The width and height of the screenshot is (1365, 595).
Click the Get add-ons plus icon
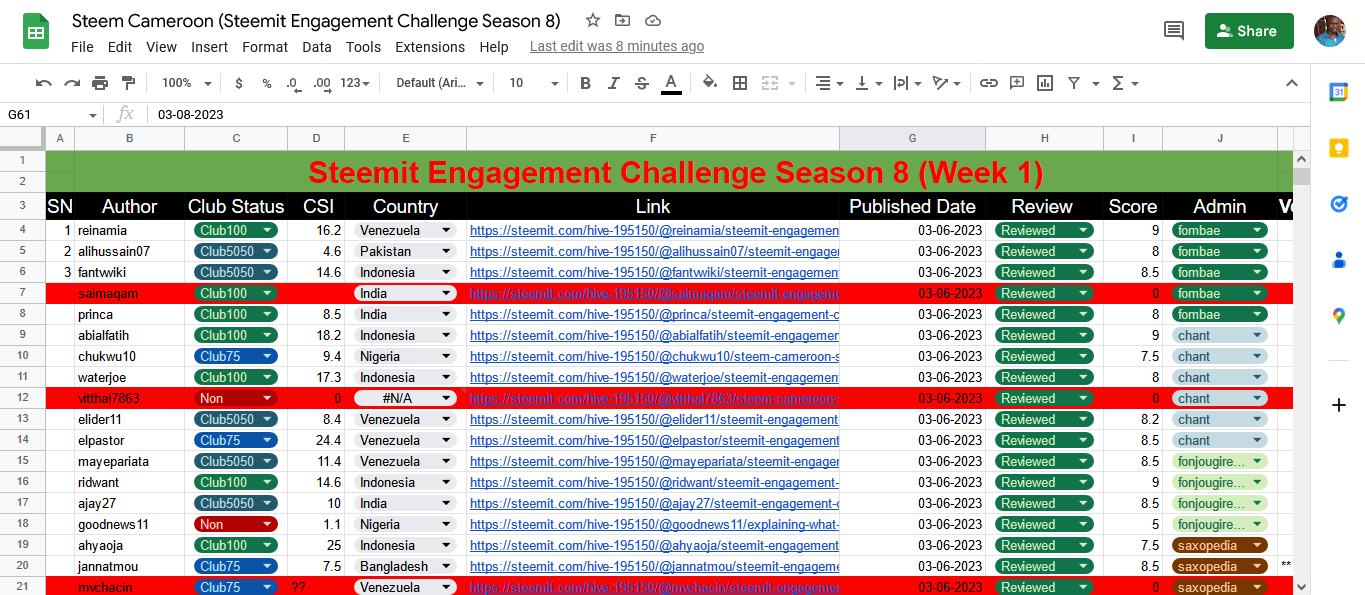[x=1339, y=405]
